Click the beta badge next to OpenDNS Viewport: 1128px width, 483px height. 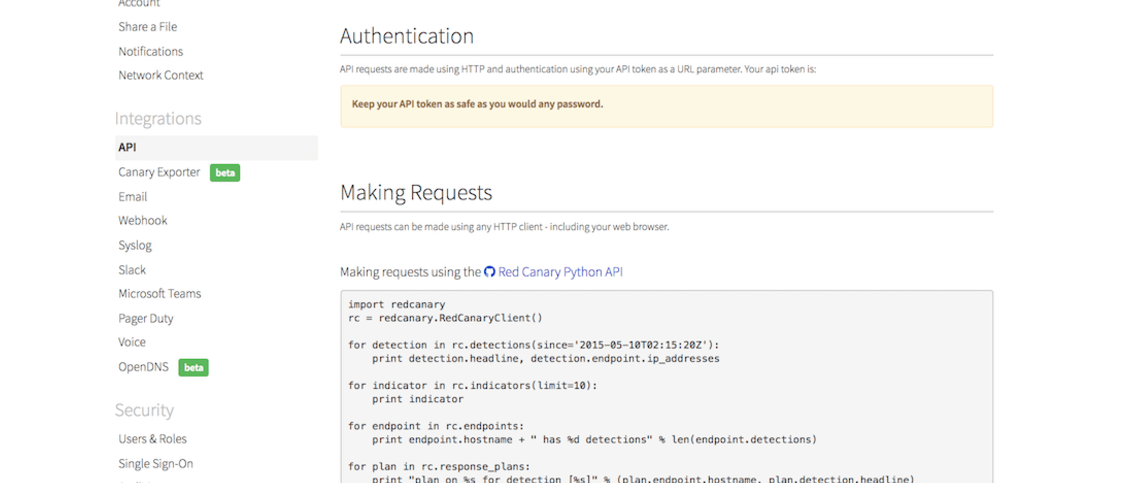193,367
